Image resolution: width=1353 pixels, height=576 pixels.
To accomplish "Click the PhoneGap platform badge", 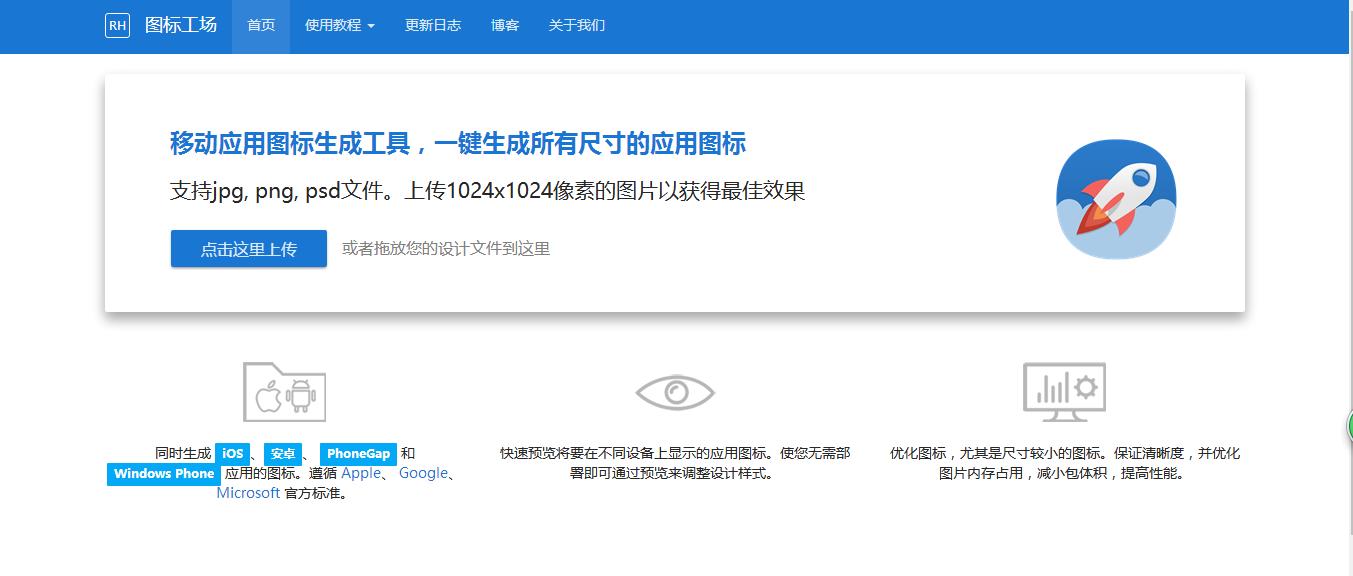I will [x=359, y=453].
